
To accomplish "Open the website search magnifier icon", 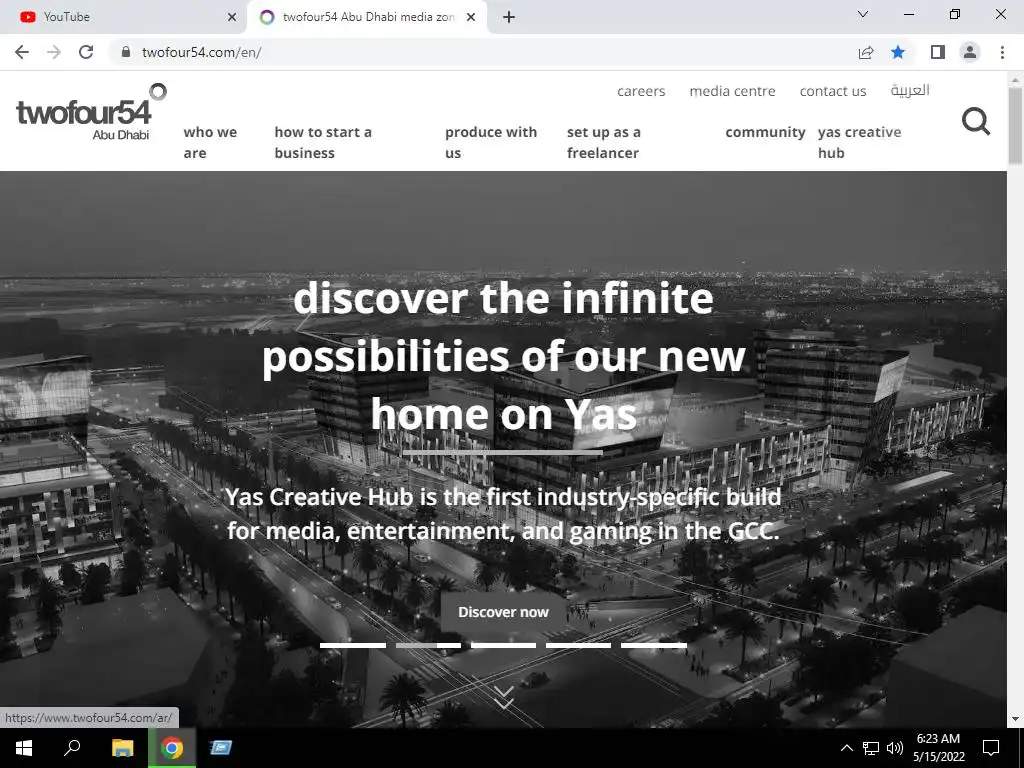I will 976,121.
